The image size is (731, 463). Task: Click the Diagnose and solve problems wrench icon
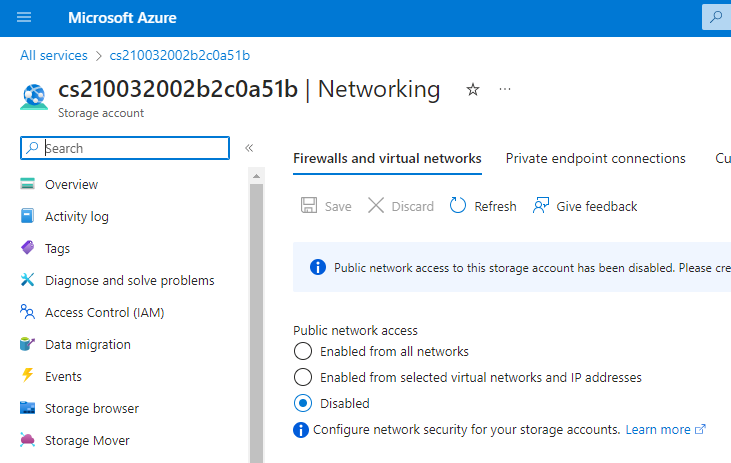(28, 280)
